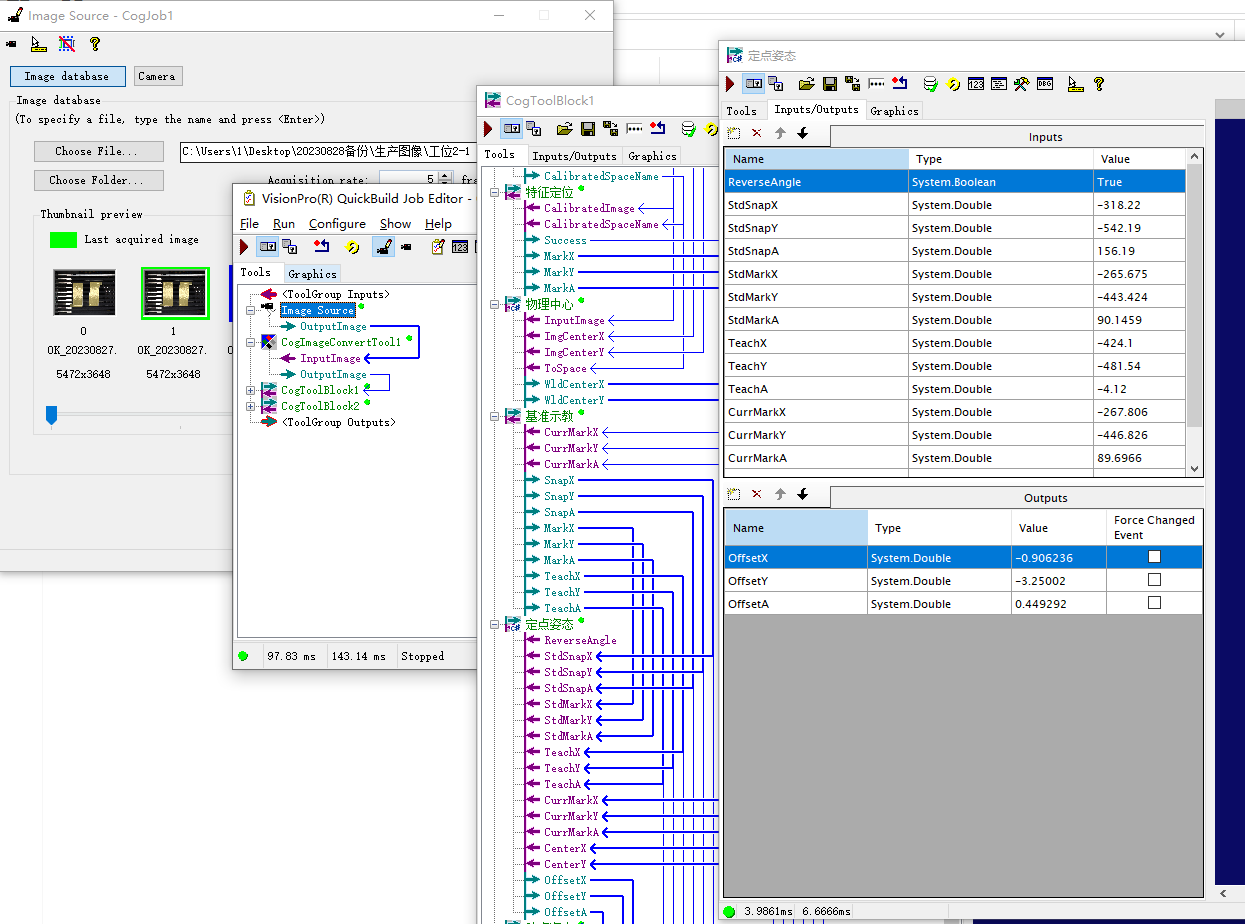Click the clipboard icon in Job Editor toolbar
The image size is (1245, 924).
coord(437,247)
